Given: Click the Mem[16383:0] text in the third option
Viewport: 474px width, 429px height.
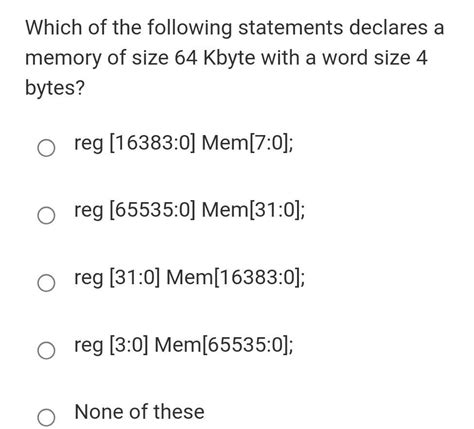Looking at the screenshot, I should point(235,278).
